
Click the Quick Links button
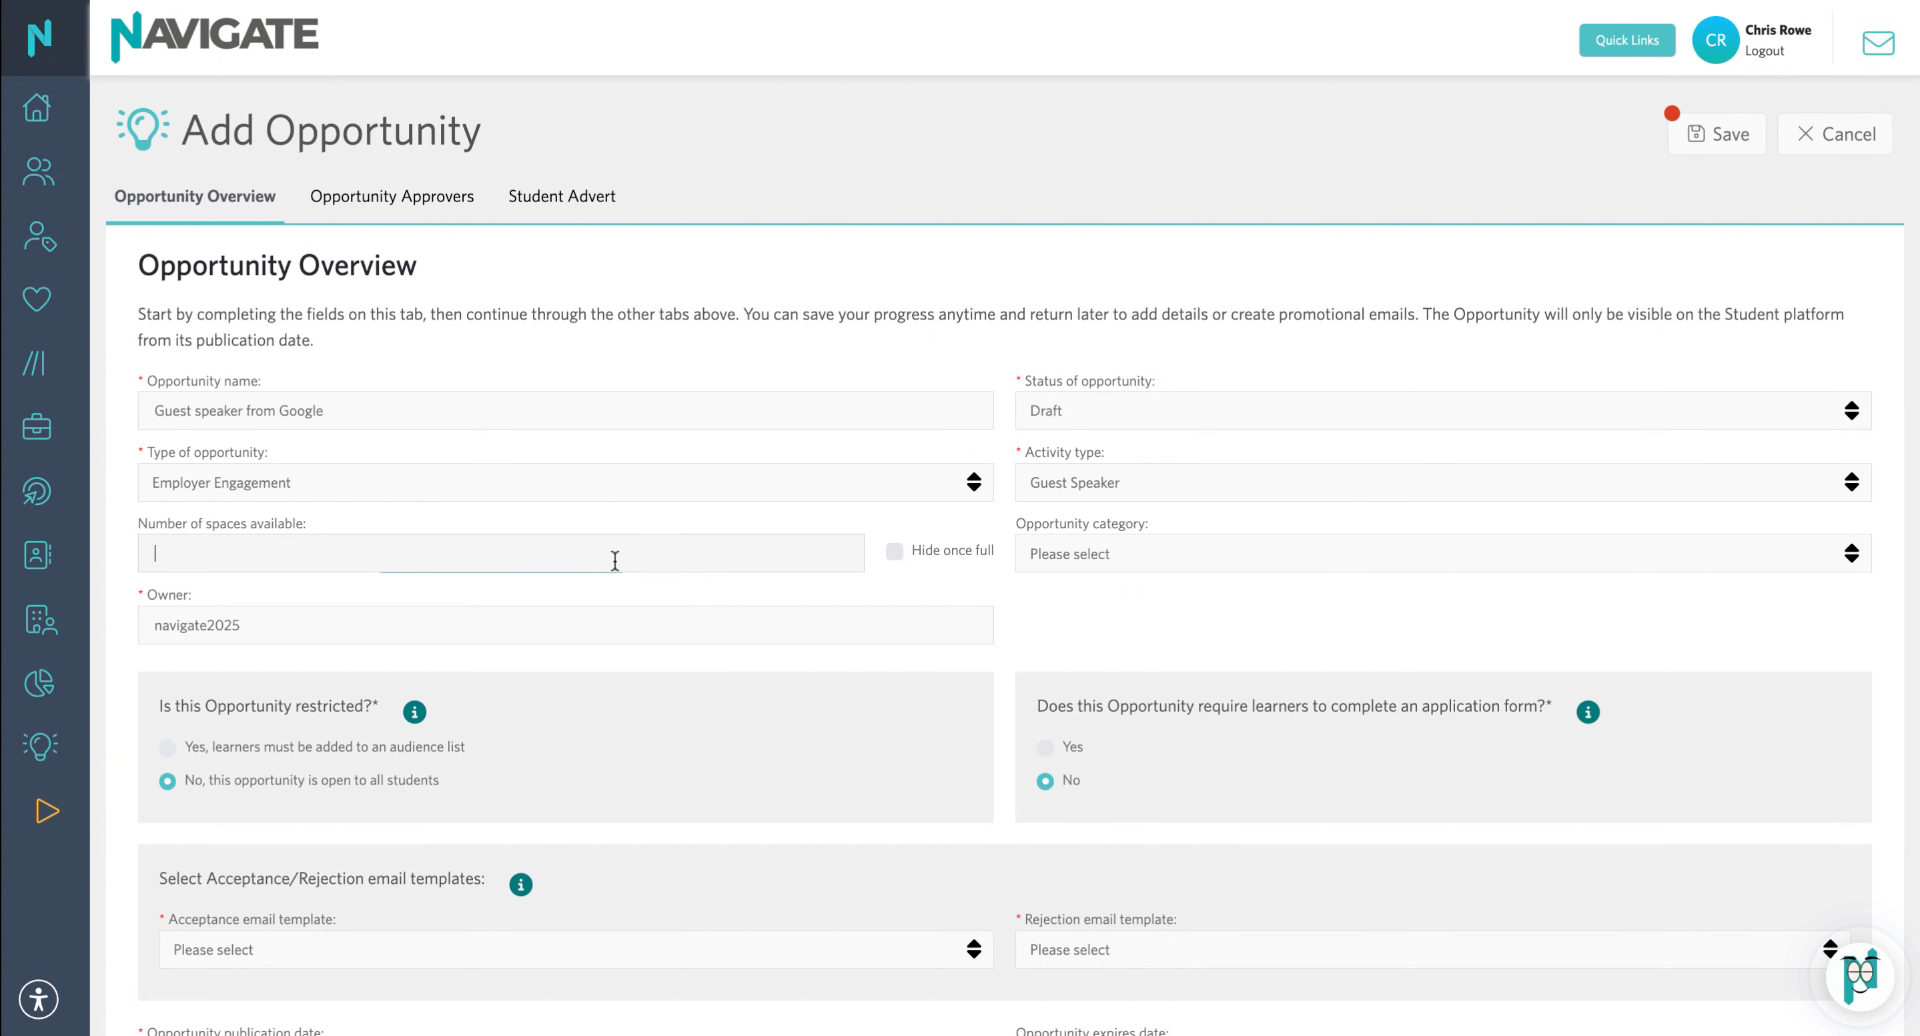coord(1627,40)
